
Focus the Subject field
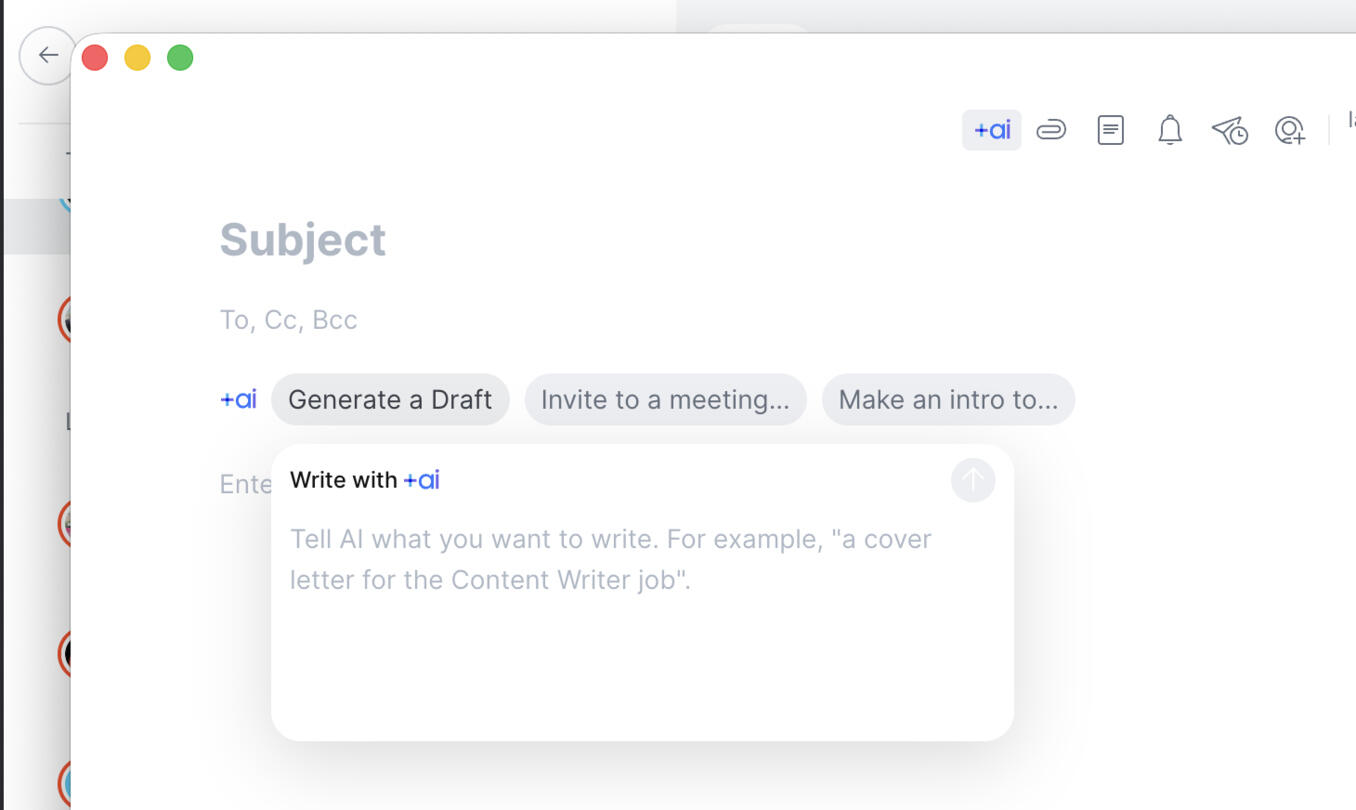(302, 240)
